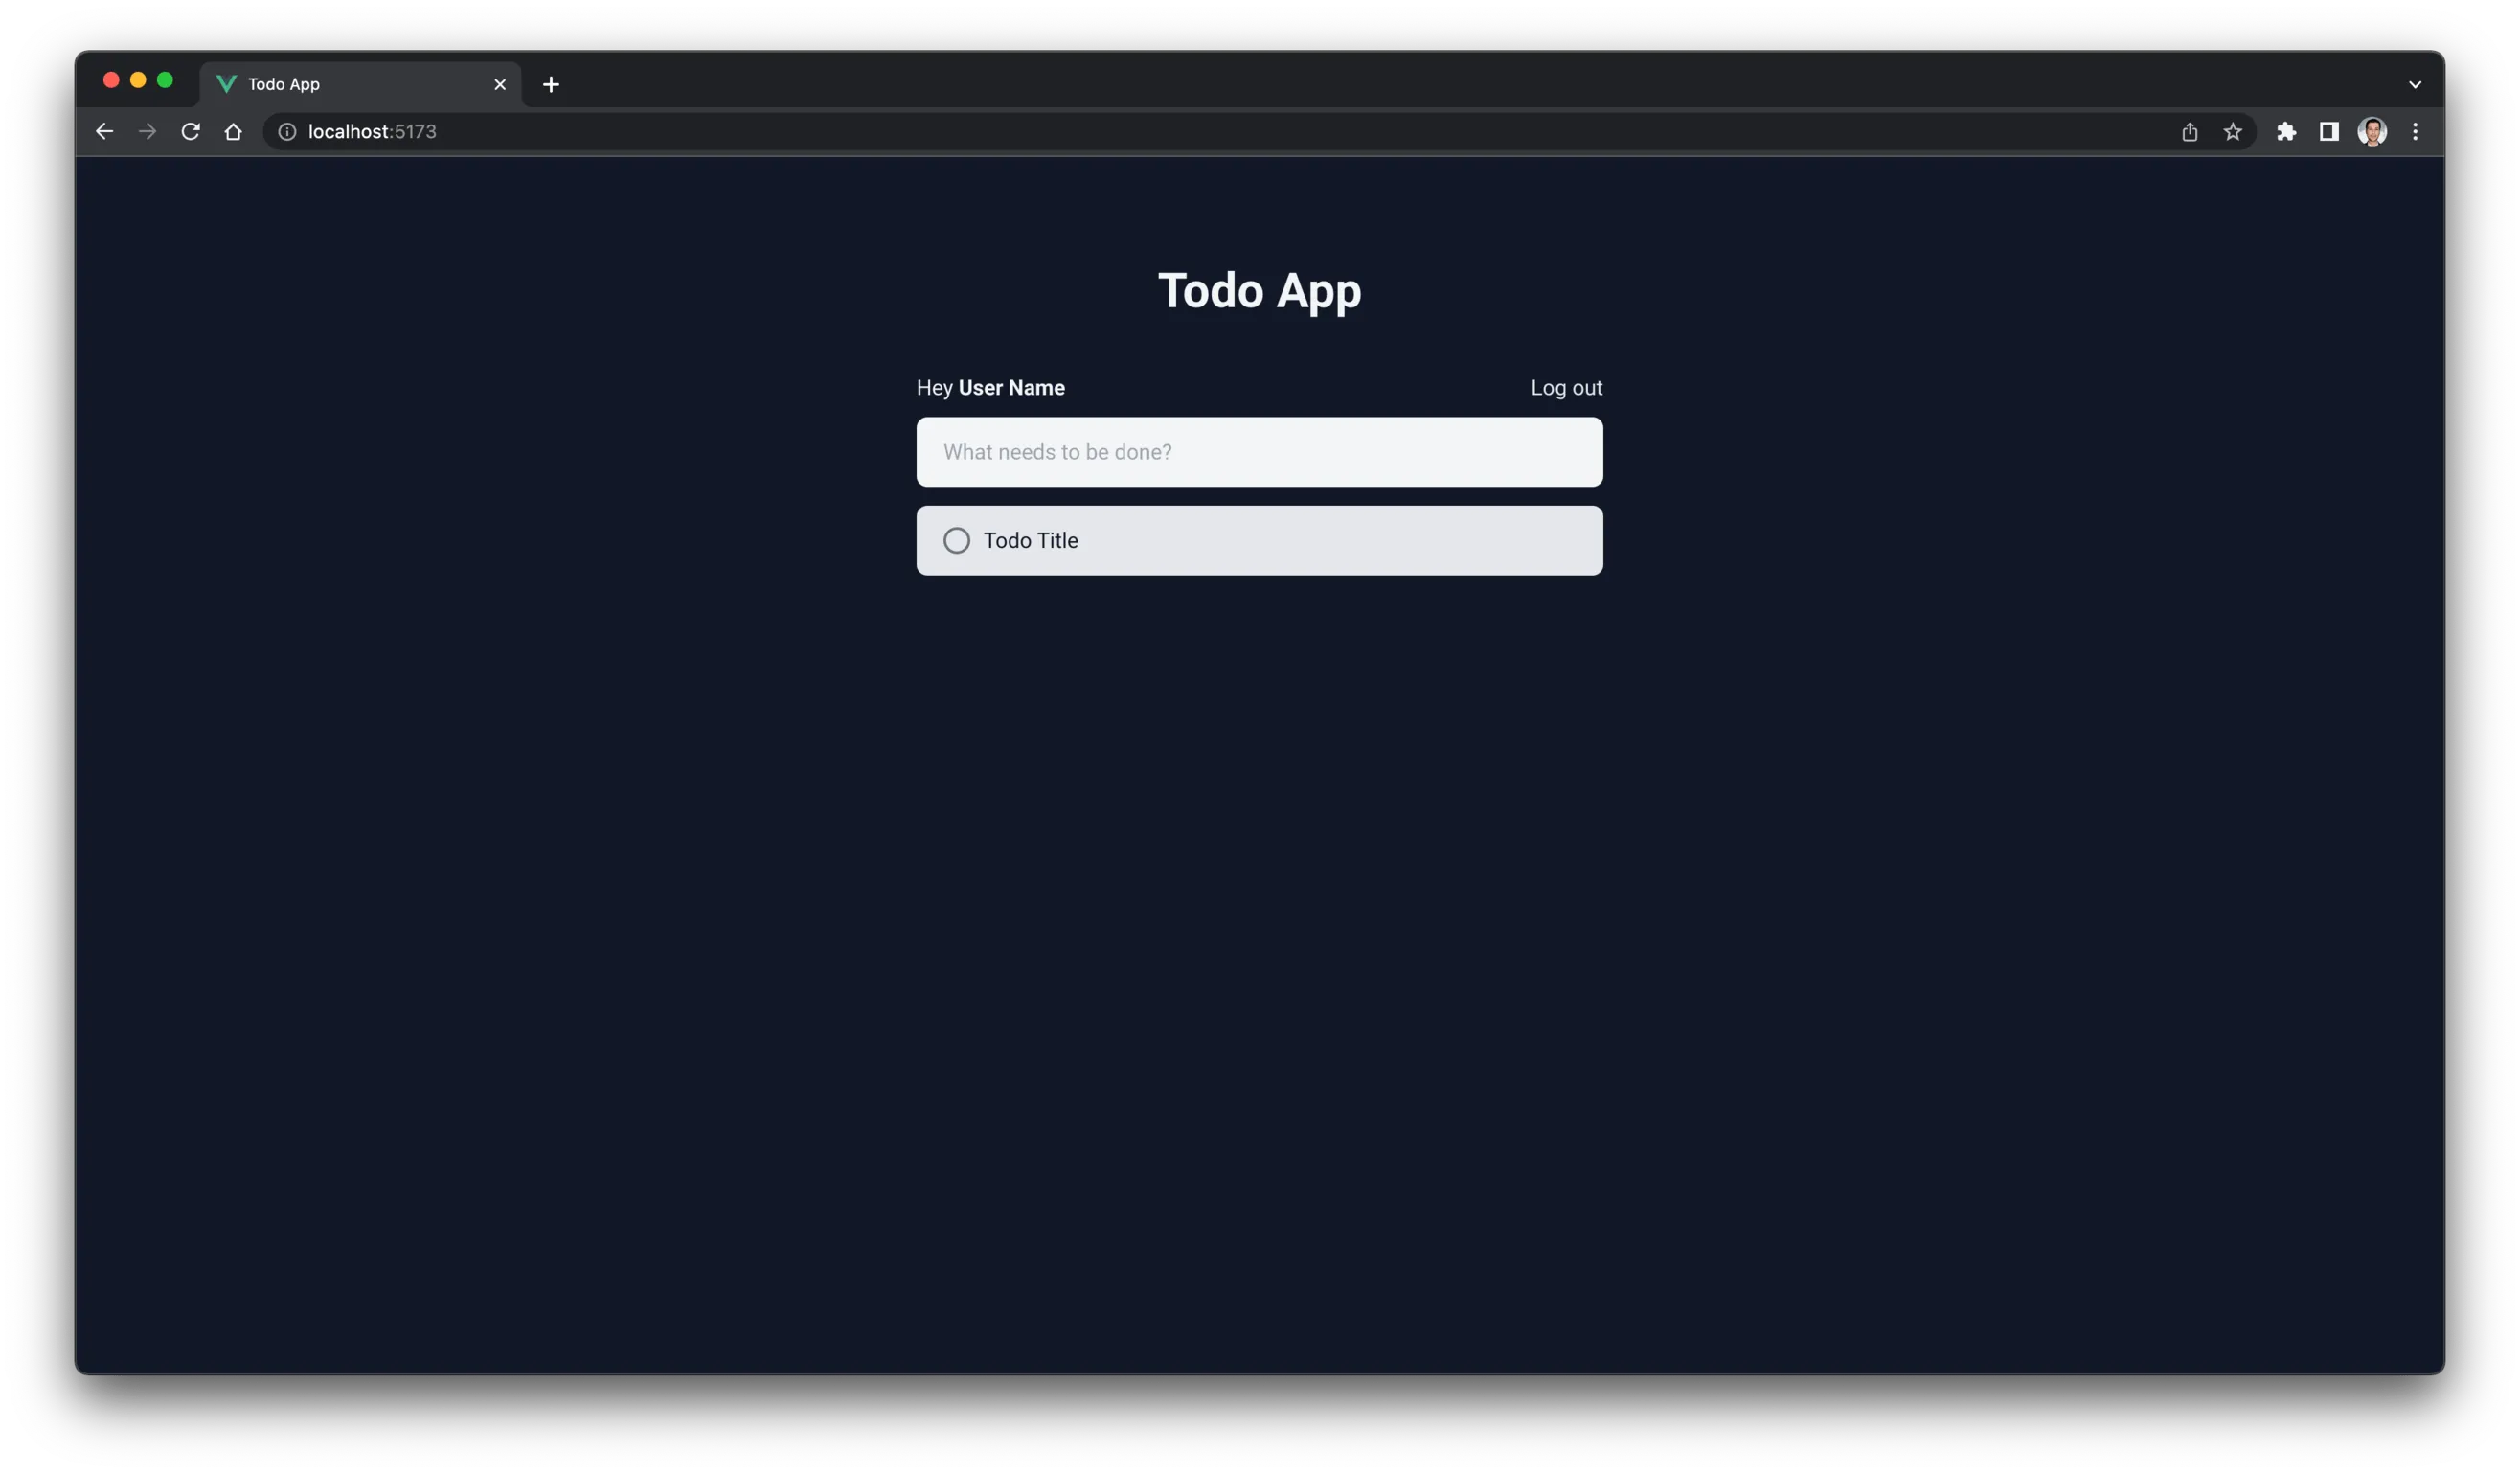Expand the tab search chevron
Screen dimensions: 2520x1474
click(2415, 85)
